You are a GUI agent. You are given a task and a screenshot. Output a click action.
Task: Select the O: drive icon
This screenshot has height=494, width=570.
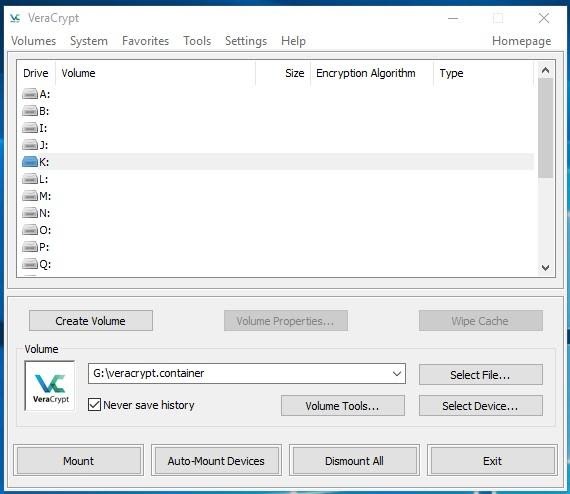(30, 230)
